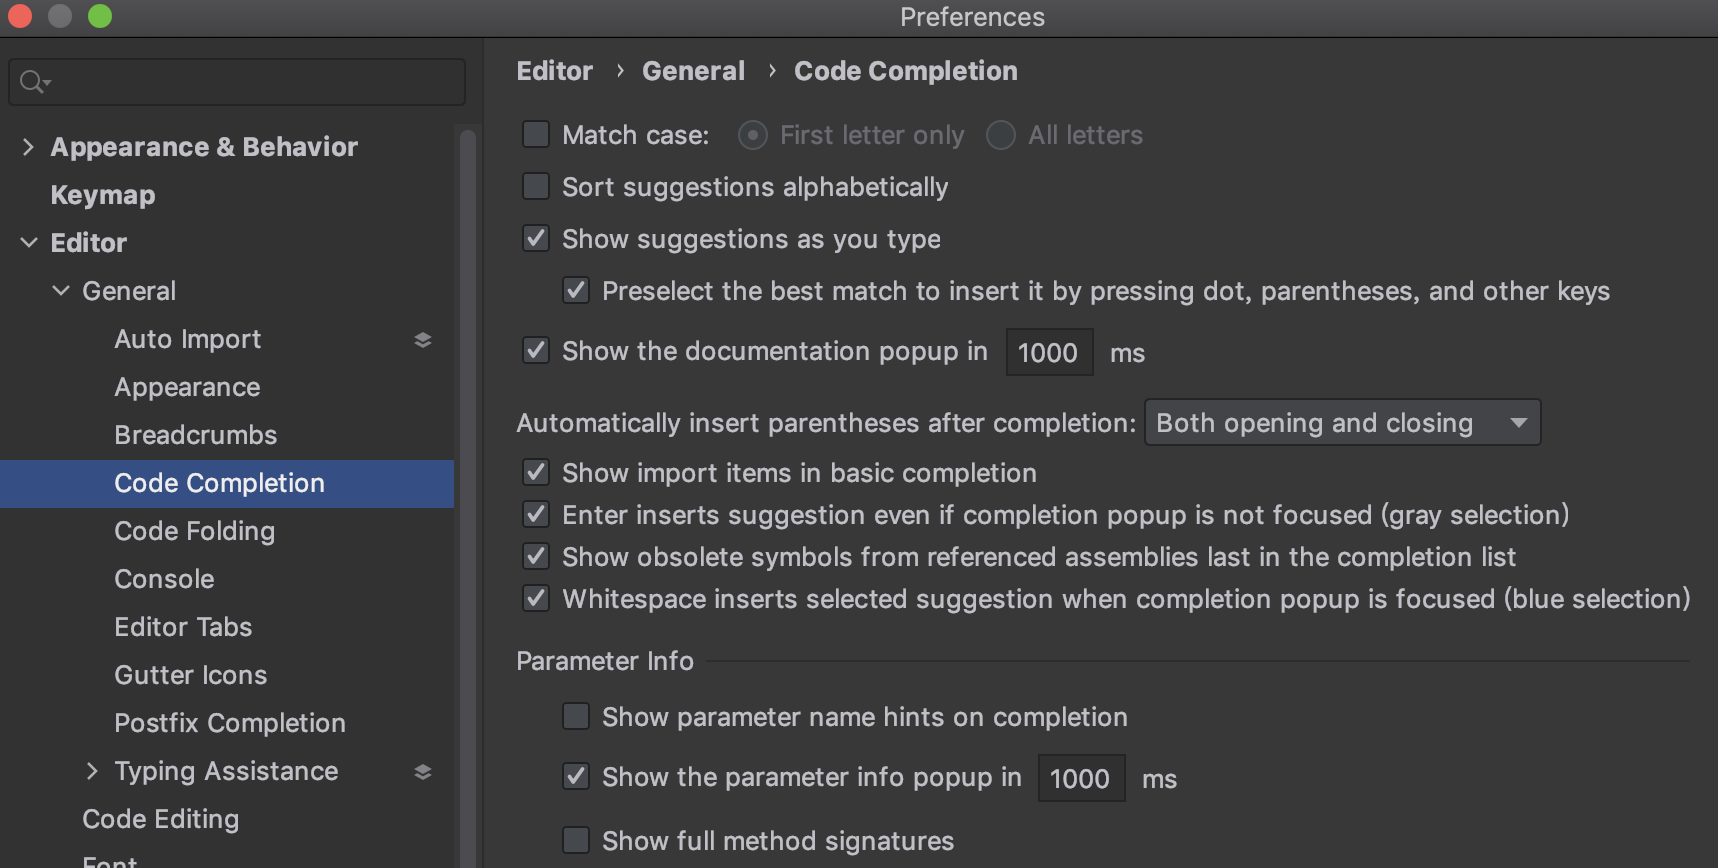Screen dimensions: 1718x868
Task: Go to Postfix Completion settings
Action: pos(230,723)
